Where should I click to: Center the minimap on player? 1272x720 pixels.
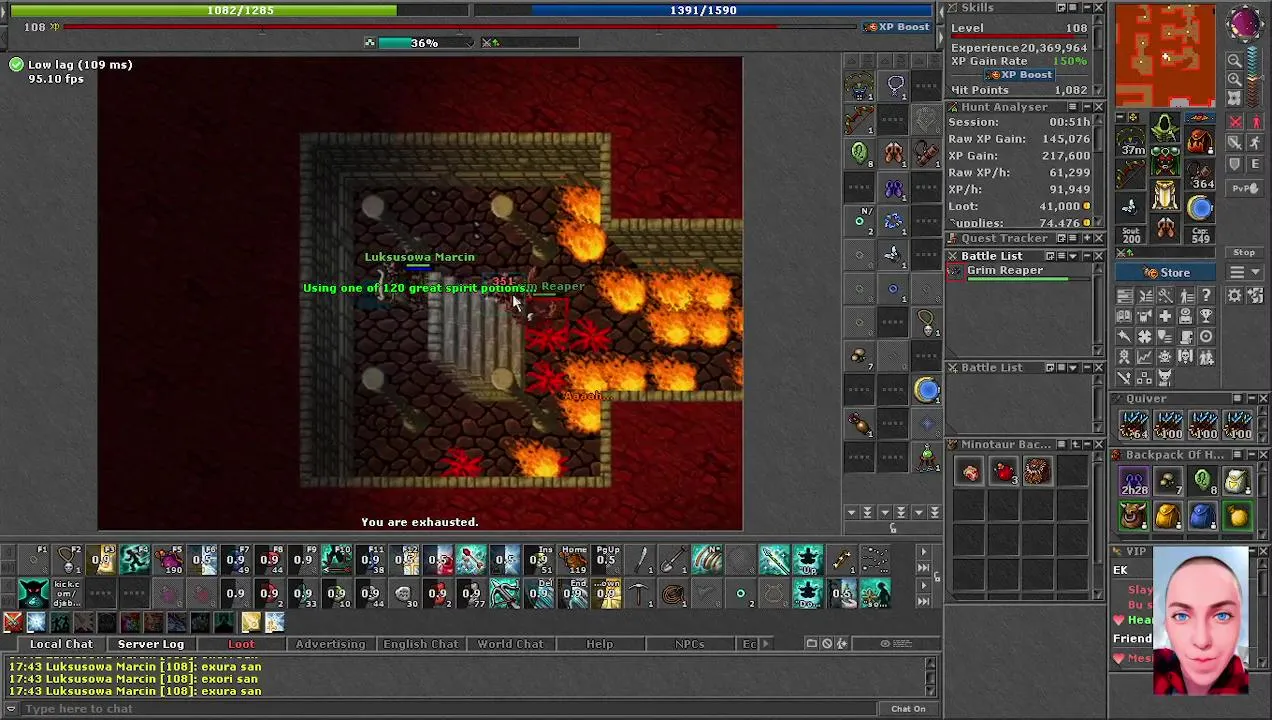point(1235,98)
